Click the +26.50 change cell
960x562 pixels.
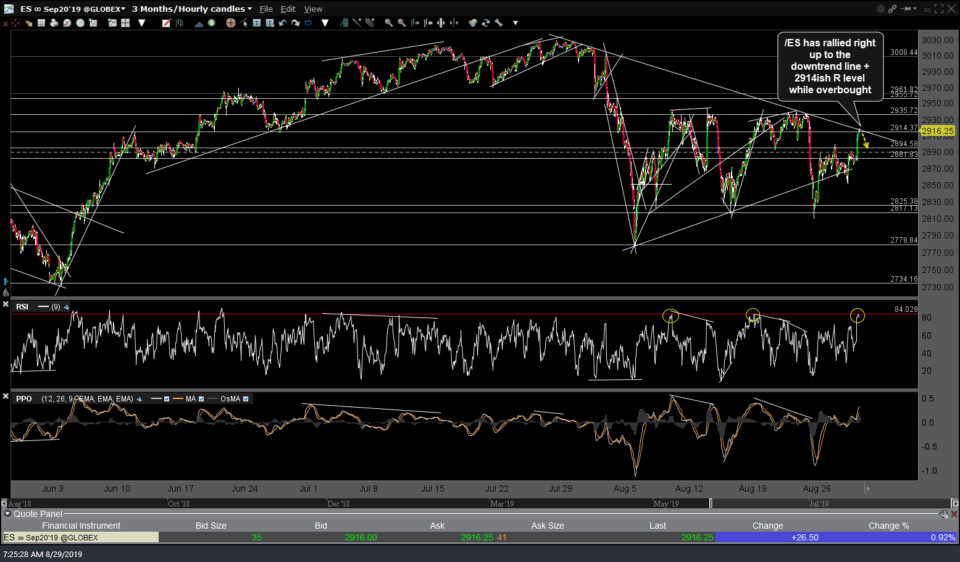point(804,538)
